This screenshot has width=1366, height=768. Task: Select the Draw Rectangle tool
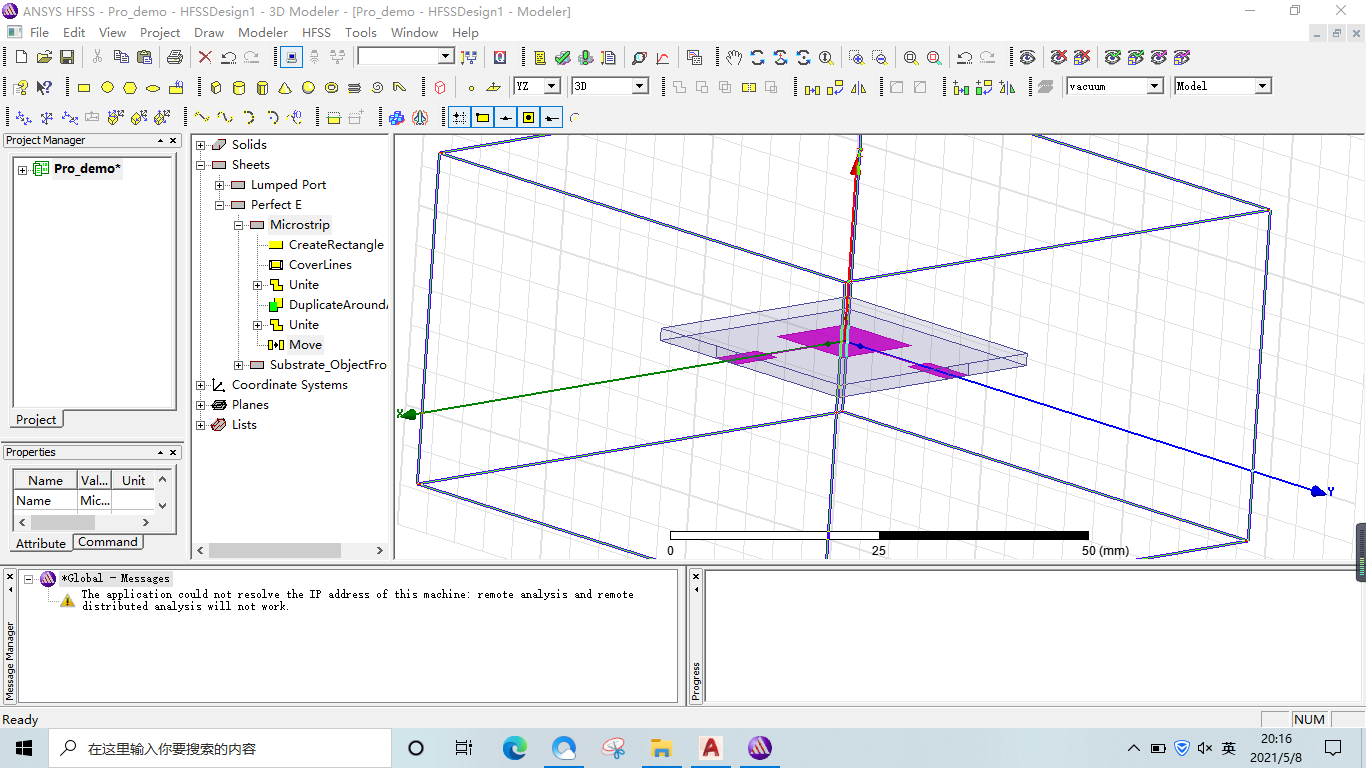tap(84, 87)
